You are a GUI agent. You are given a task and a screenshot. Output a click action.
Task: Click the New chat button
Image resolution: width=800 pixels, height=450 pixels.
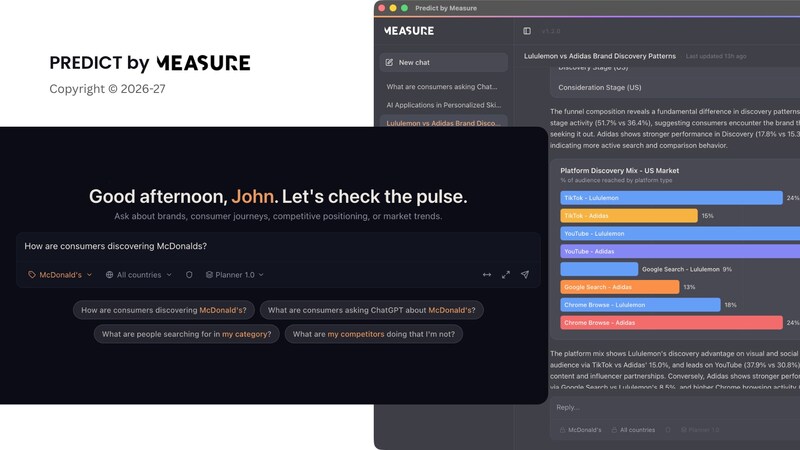(x=443, y=62)
